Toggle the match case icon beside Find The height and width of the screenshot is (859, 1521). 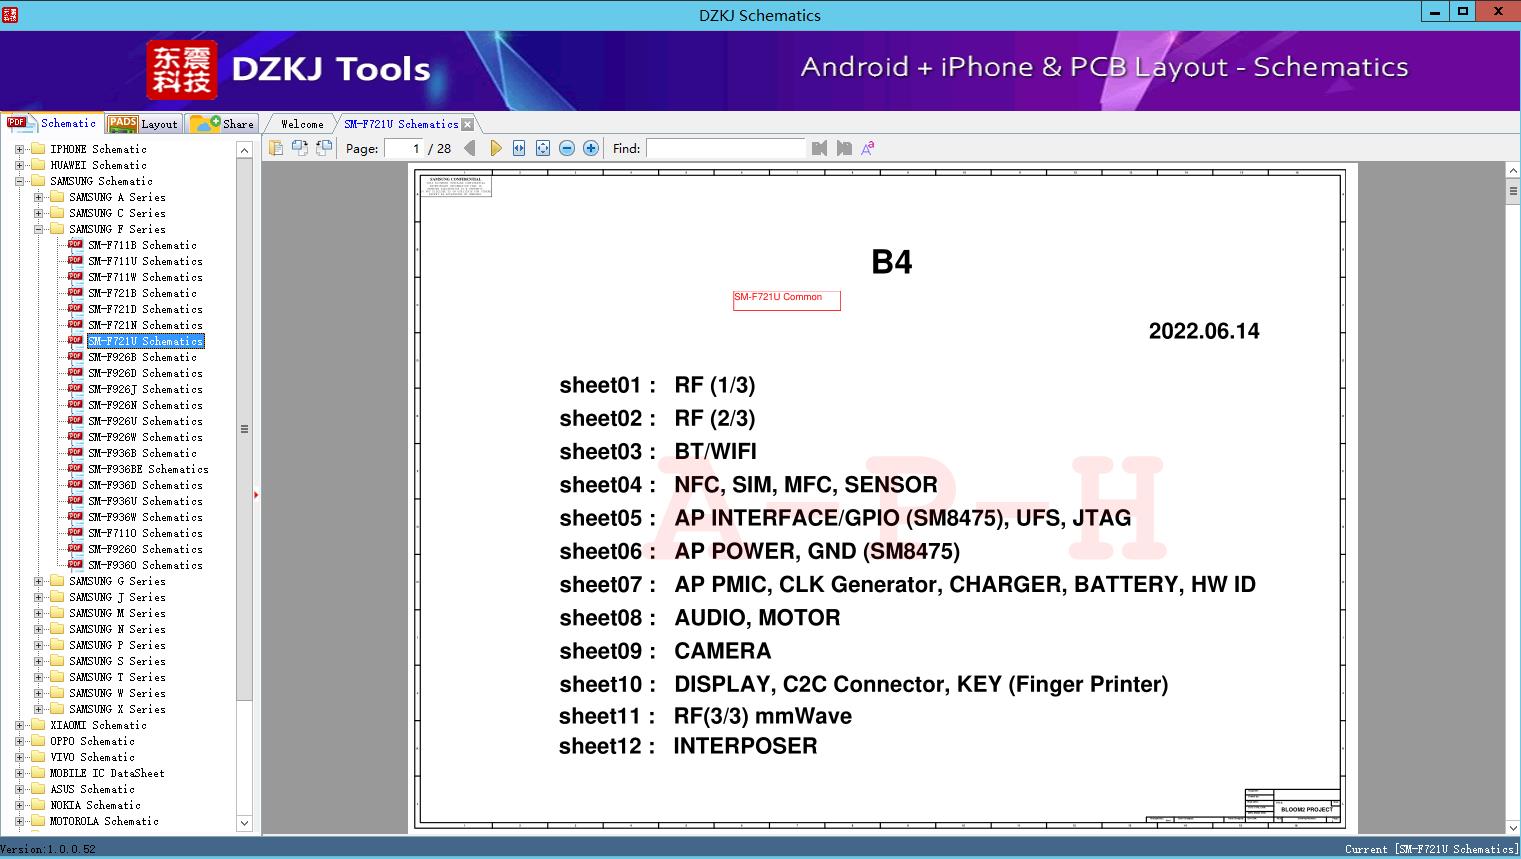click(x=868, y=148)
